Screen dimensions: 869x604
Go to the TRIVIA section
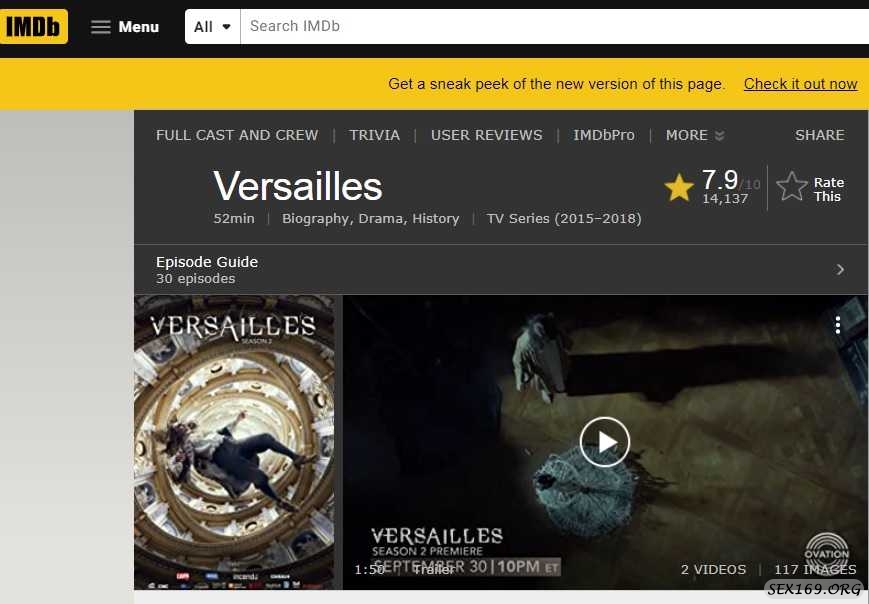point(374,135)
